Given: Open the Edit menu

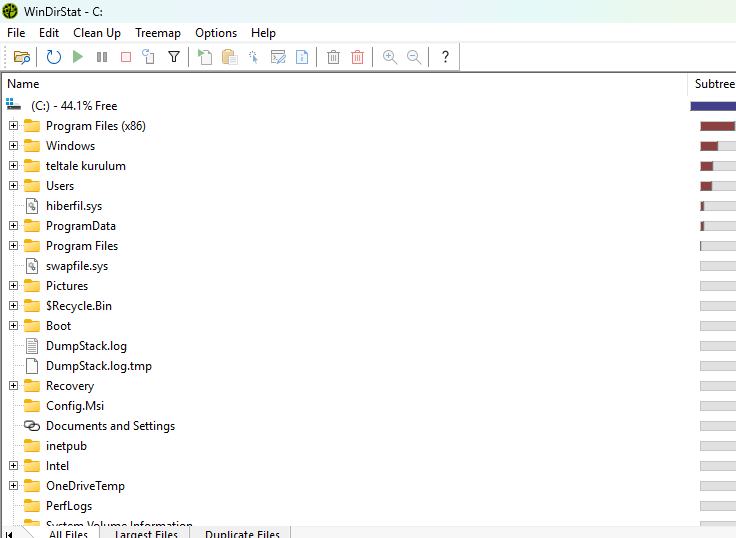Looking at the screenshot, I should tap(49, 33).
